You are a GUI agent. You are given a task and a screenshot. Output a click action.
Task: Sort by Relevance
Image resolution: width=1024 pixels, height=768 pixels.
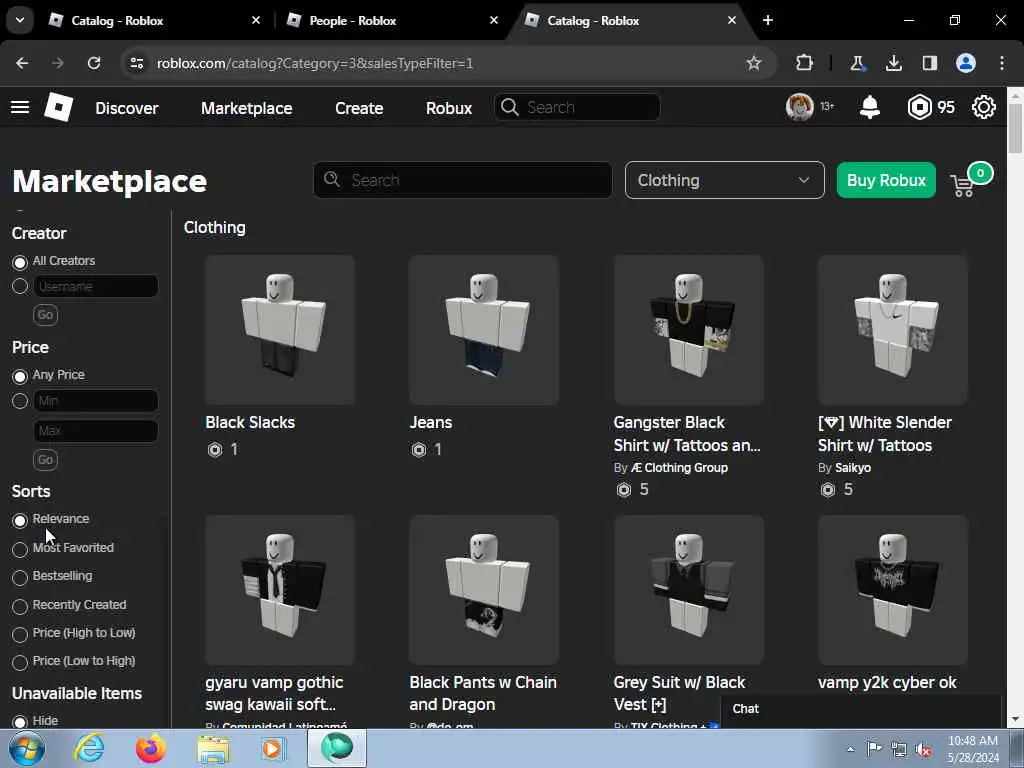point(20,520)
